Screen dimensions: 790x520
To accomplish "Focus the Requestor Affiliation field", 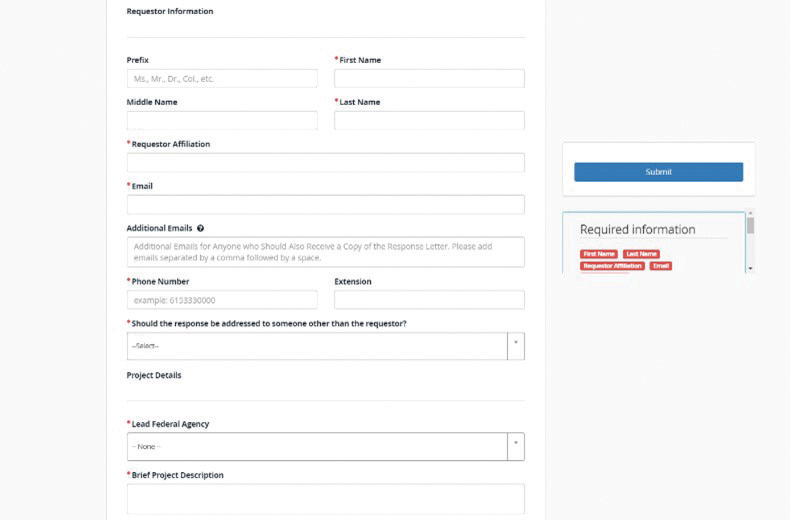I will tap(325, 163).
